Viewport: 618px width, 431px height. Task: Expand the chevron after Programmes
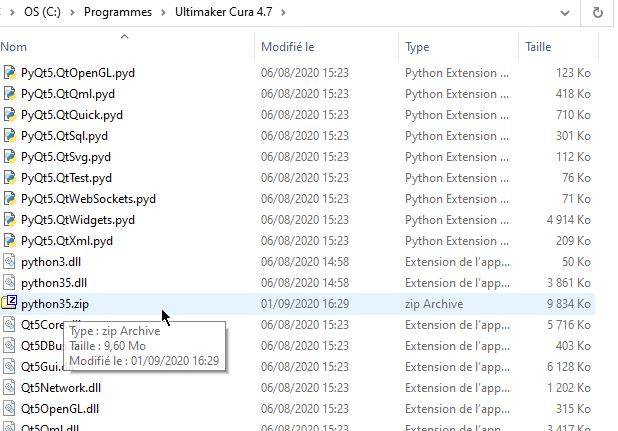click(x=163, y=13)
